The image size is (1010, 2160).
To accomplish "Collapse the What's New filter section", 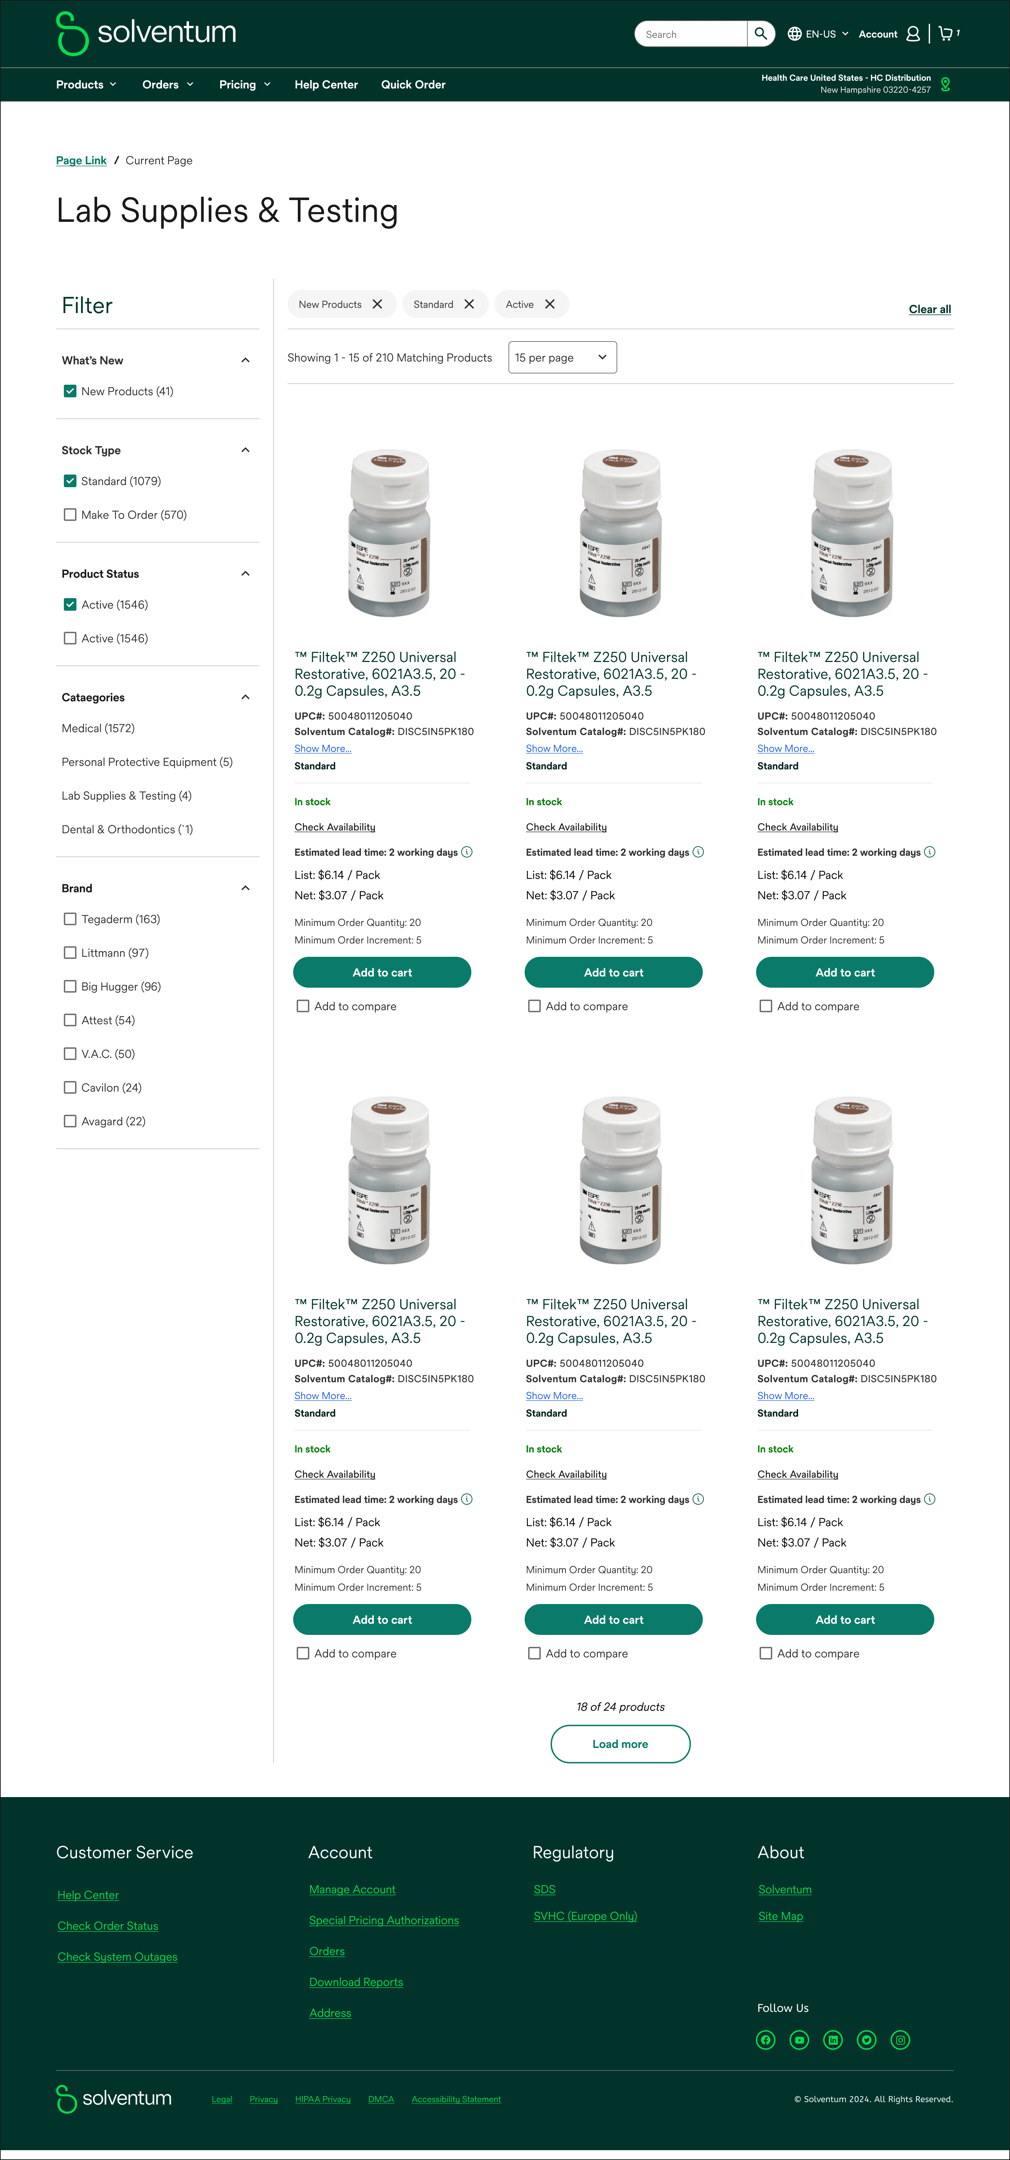I will tap(245, 360).
